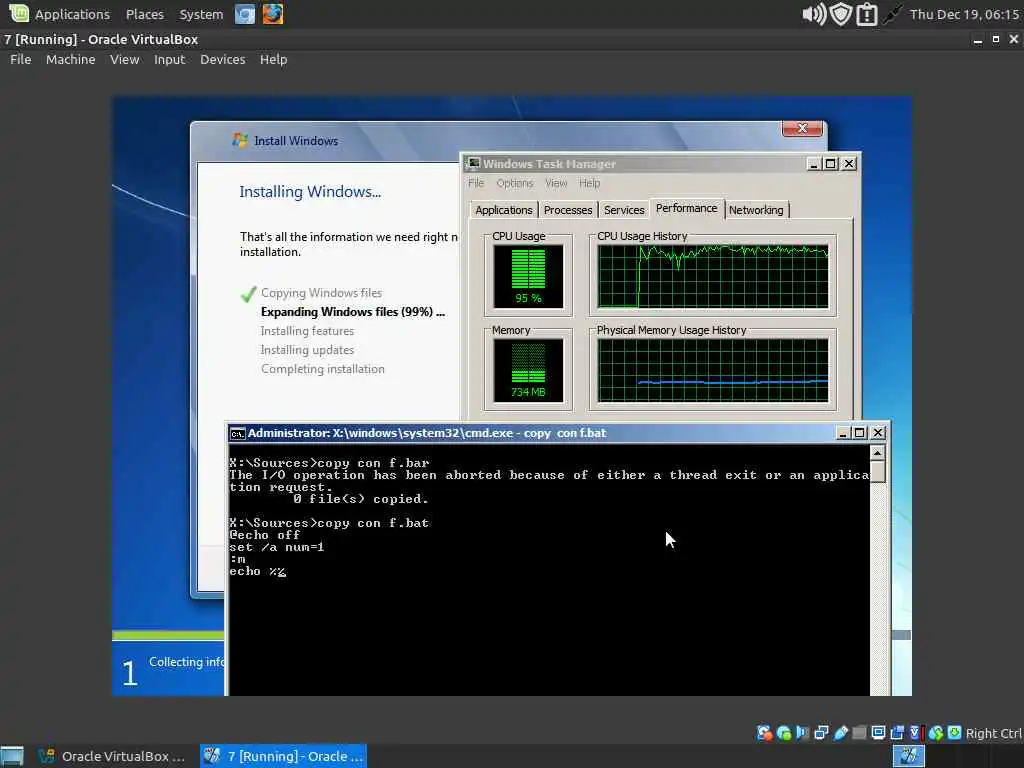
Task: Click the 'set /a num=1' line in cmd
Action: point(277,547)
